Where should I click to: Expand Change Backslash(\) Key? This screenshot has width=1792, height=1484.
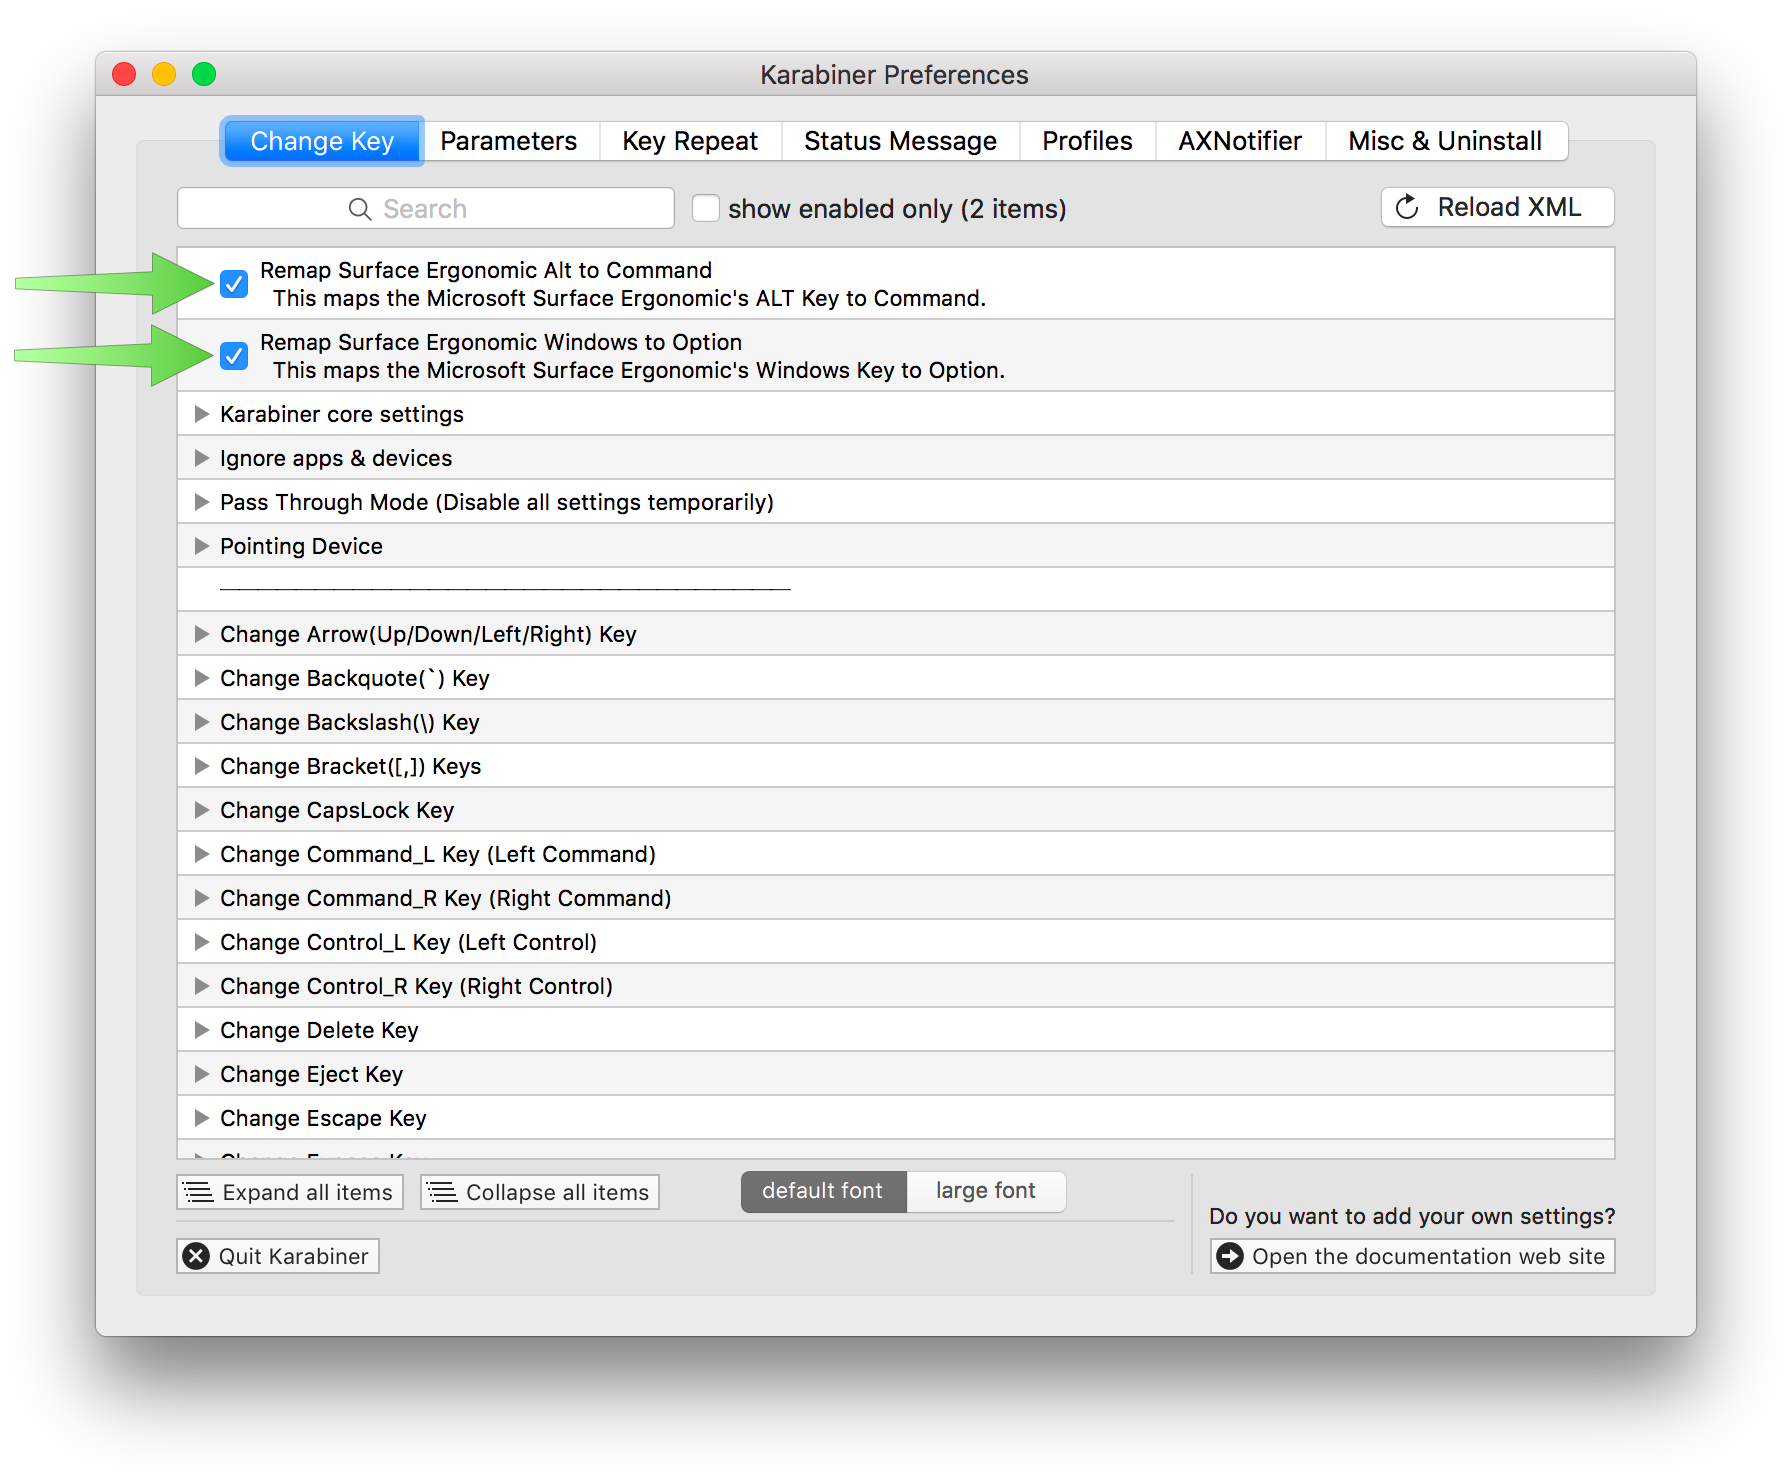click(201, 722)
